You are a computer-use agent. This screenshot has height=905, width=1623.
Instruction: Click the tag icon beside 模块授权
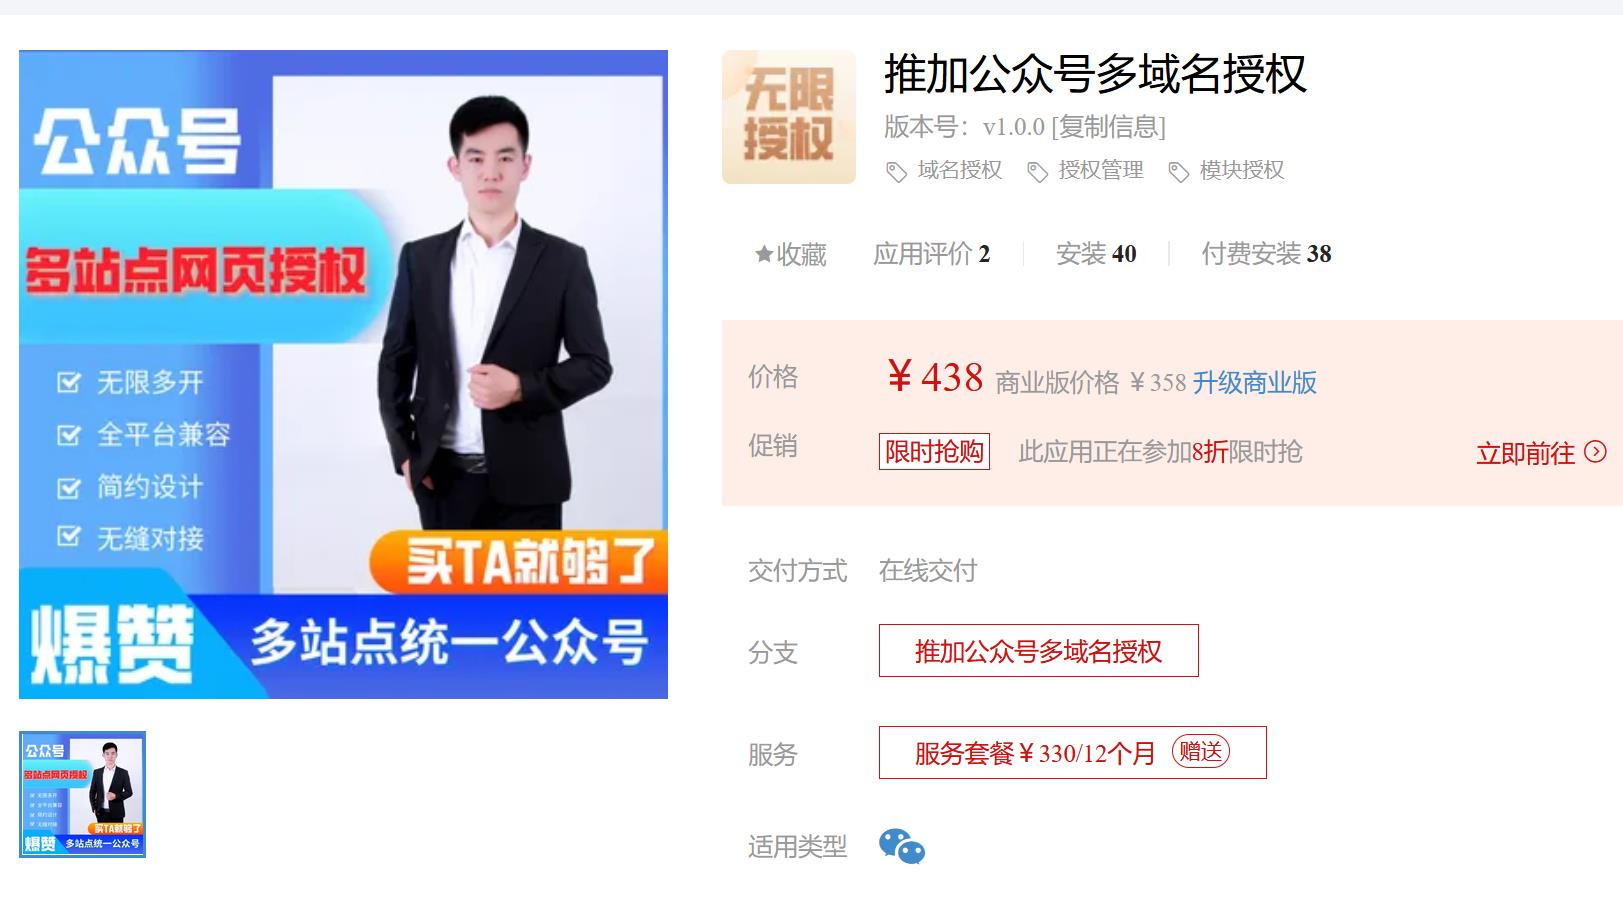tap(1178, 172)
